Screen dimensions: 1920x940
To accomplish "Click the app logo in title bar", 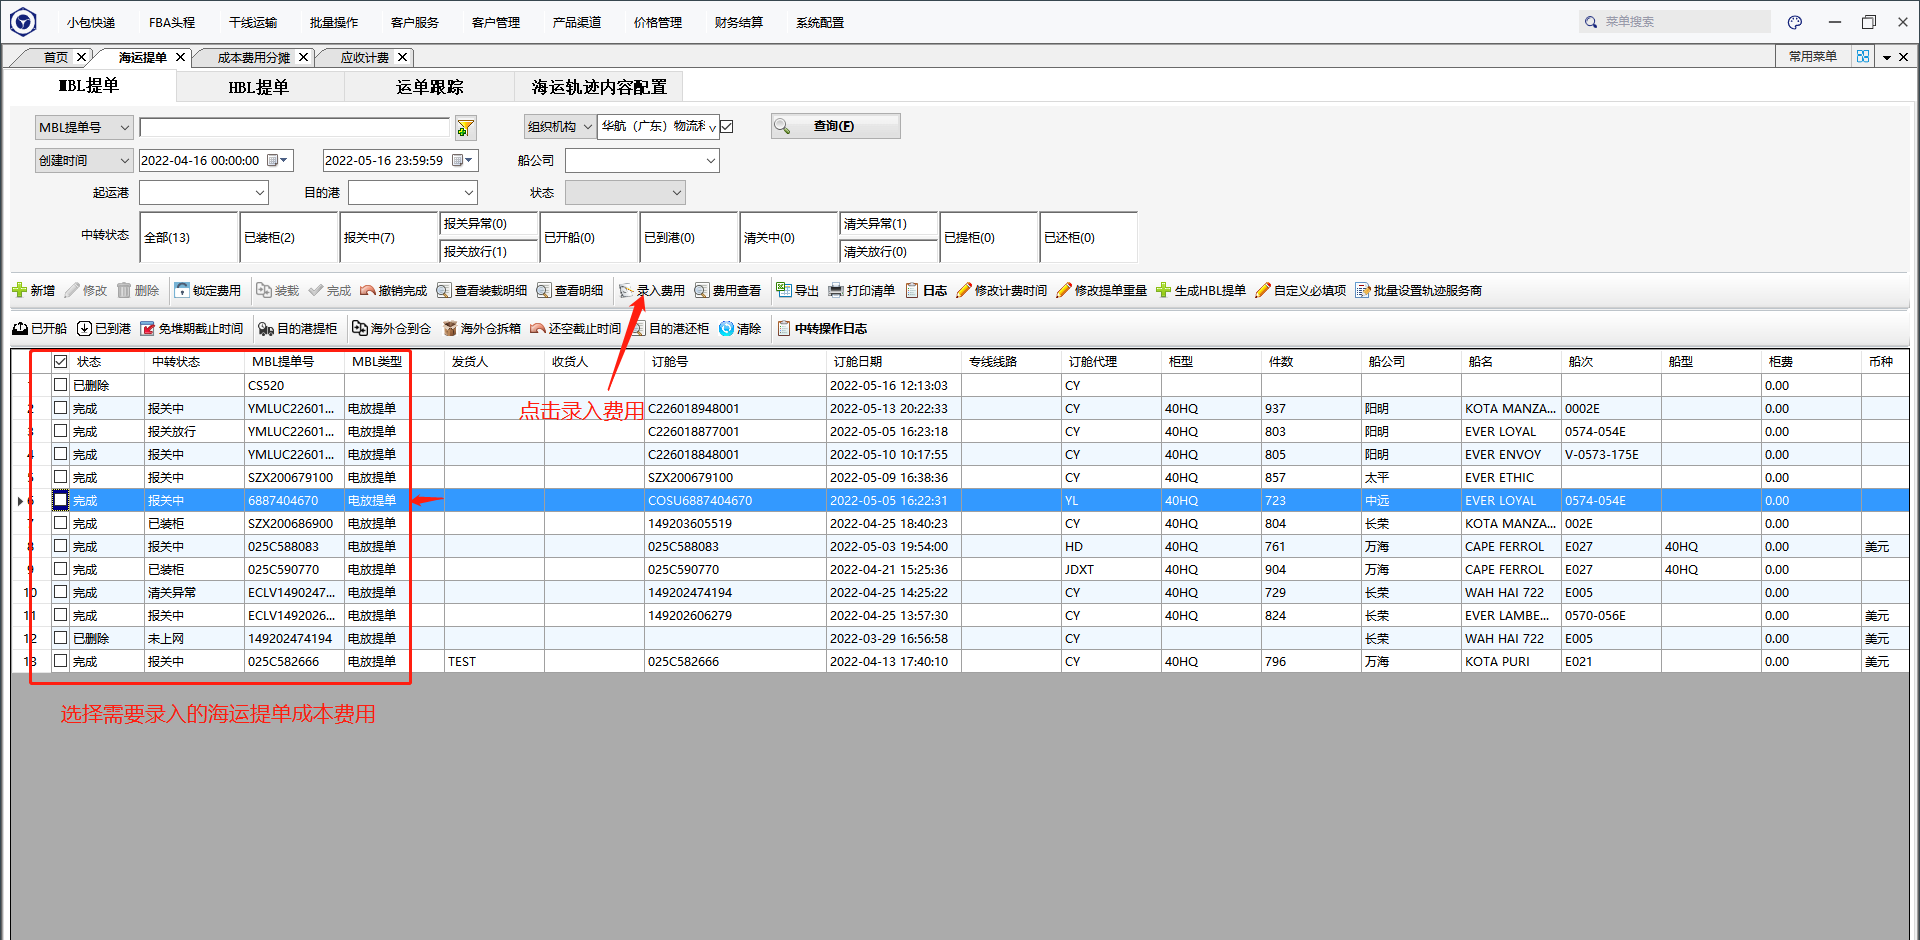I will (23, 21).
